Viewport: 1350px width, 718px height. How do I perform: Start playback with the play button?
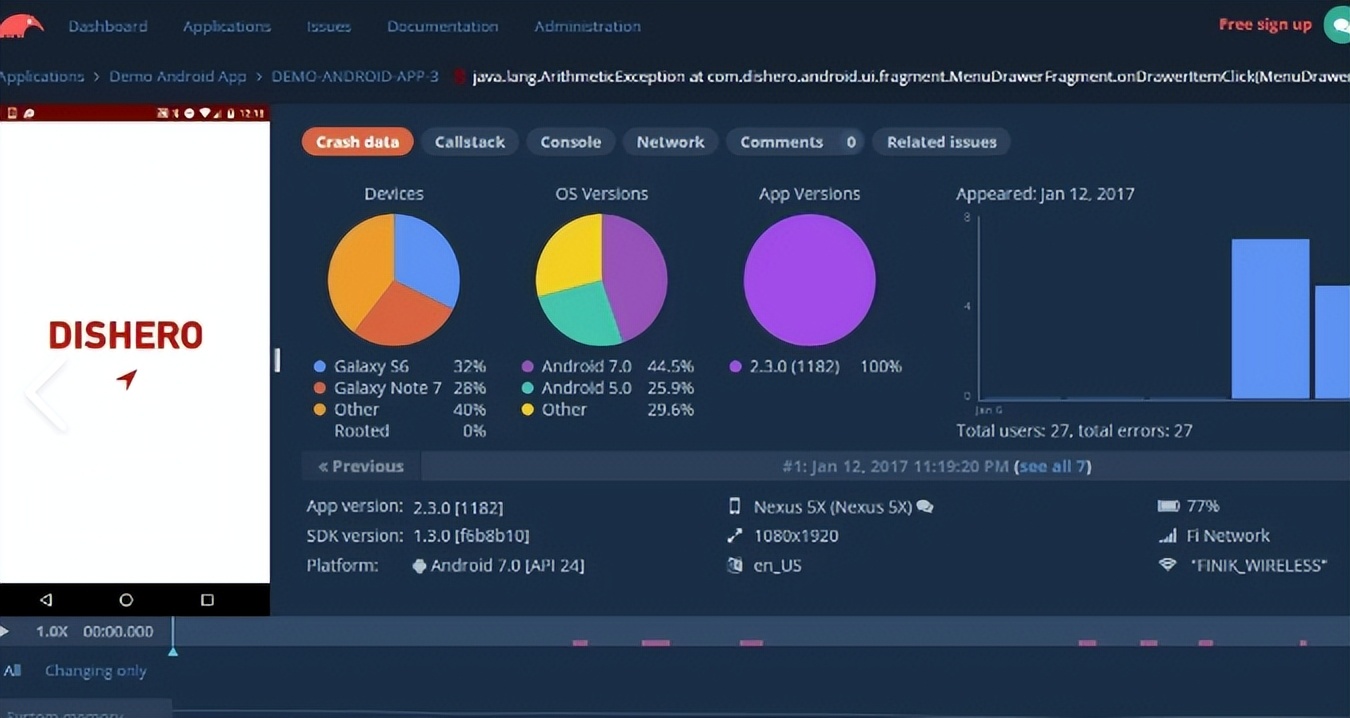point(5,631)
